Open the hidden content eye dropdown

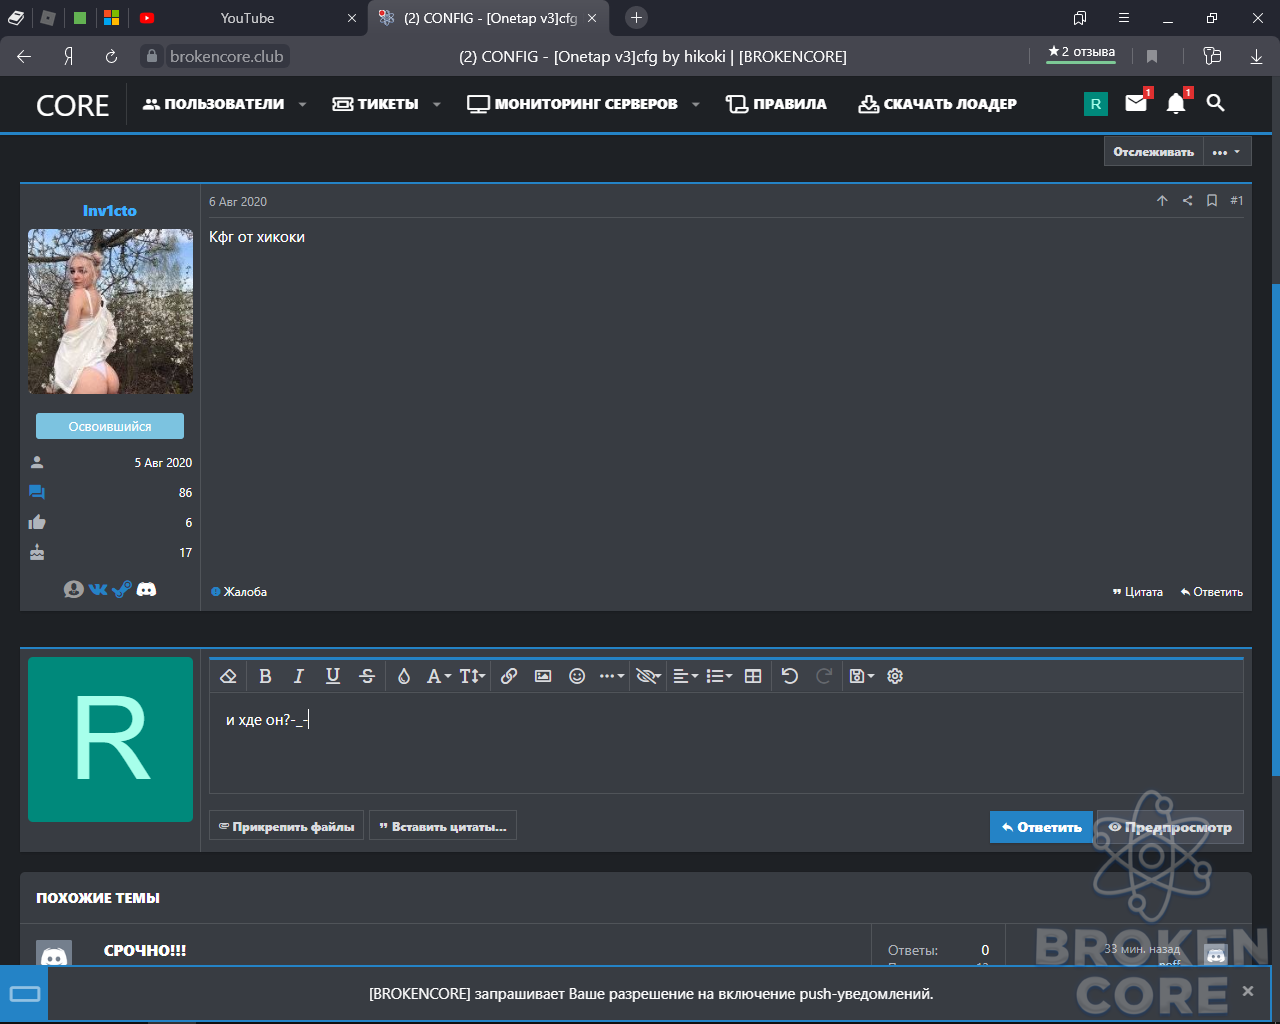[648, 676]
